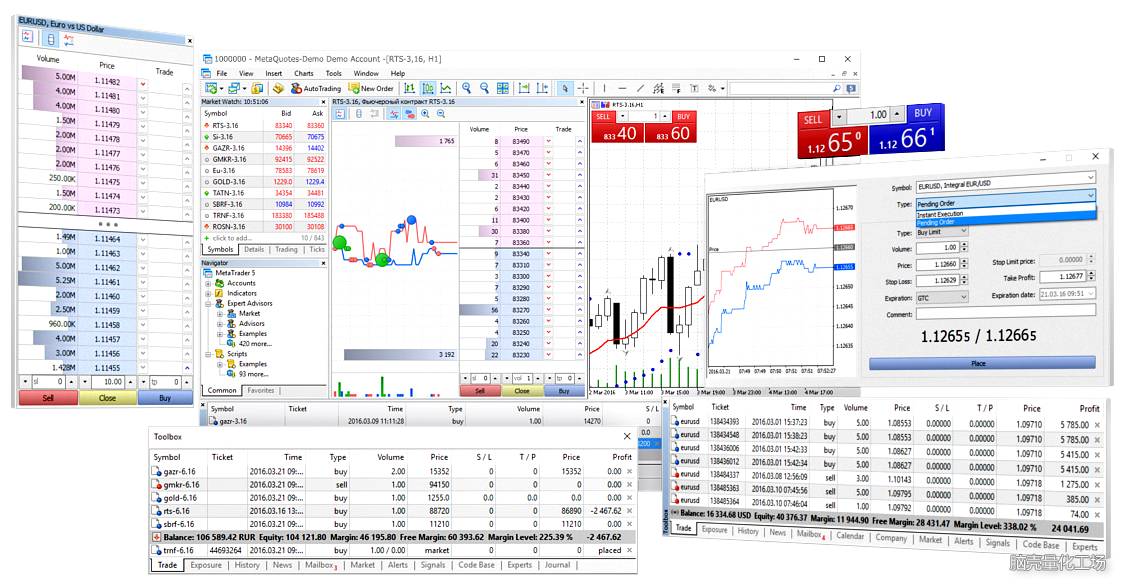Click the red Sell button in EURUSD depth window
Screen dimensions: 1123x586
pos(48,398)
